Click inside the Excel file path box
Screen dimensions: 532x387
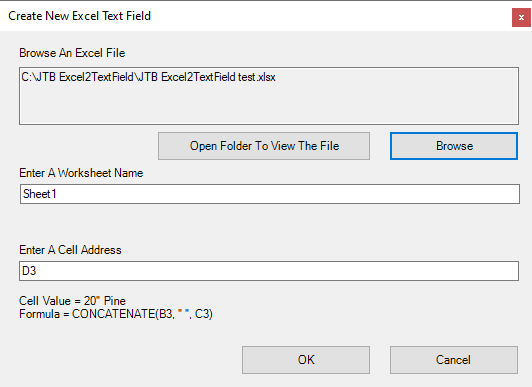click(269, 96)
